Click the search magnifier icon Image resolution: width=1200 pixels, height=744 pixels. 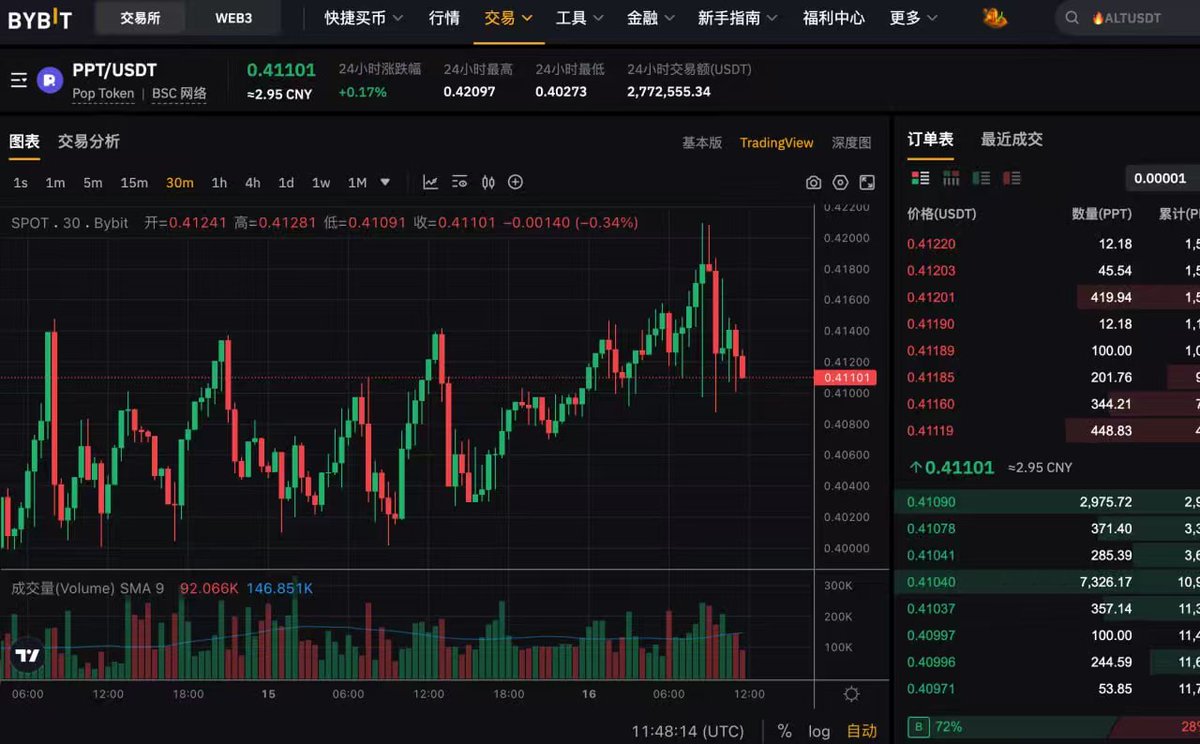[x=1072, y=18]
